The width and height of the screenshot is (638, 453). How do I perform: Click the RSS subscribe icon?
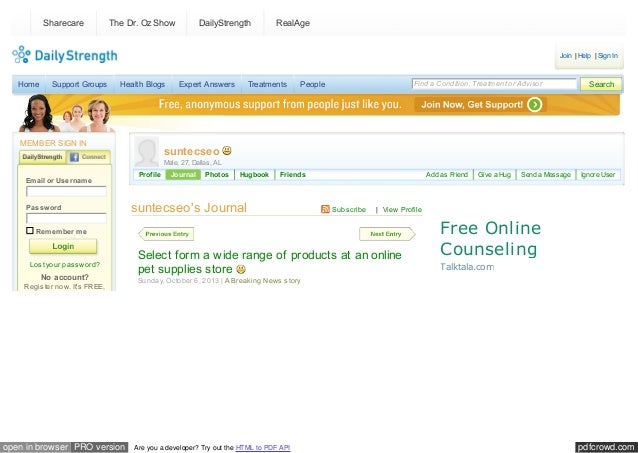point(325,209)
